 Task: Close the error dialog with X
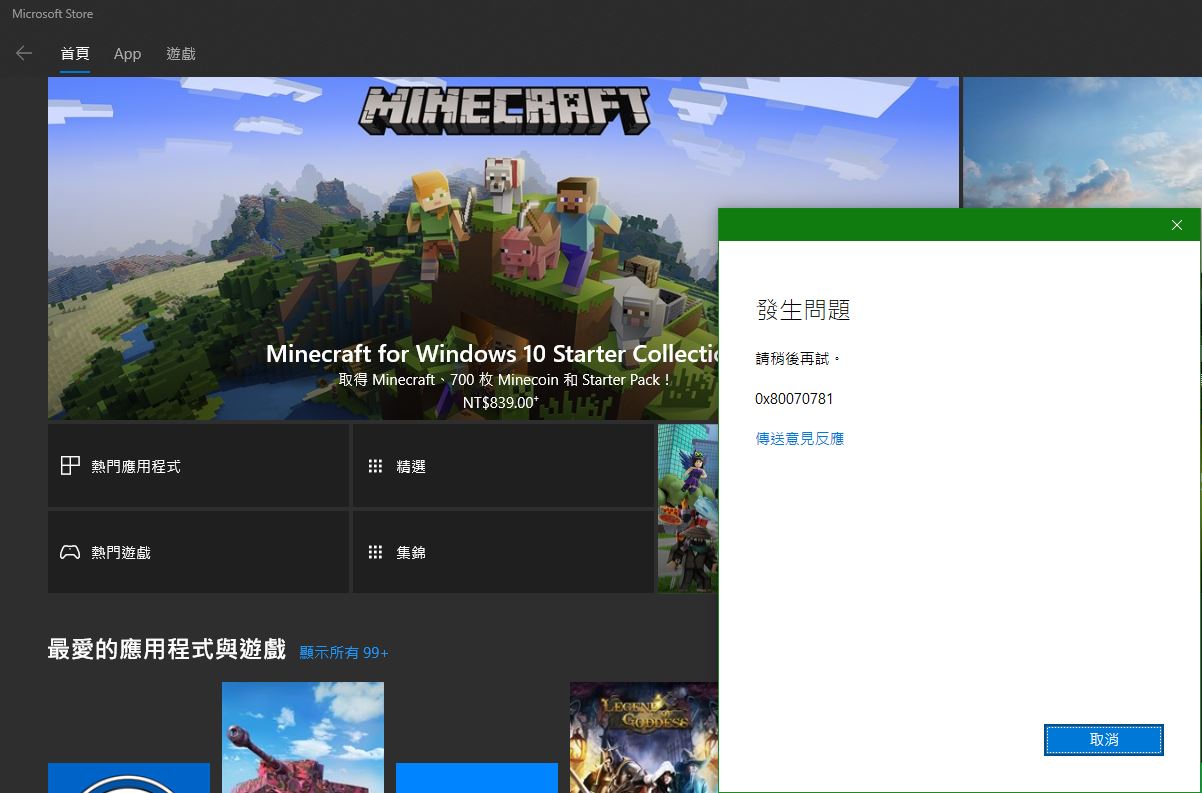[1177, 225]
